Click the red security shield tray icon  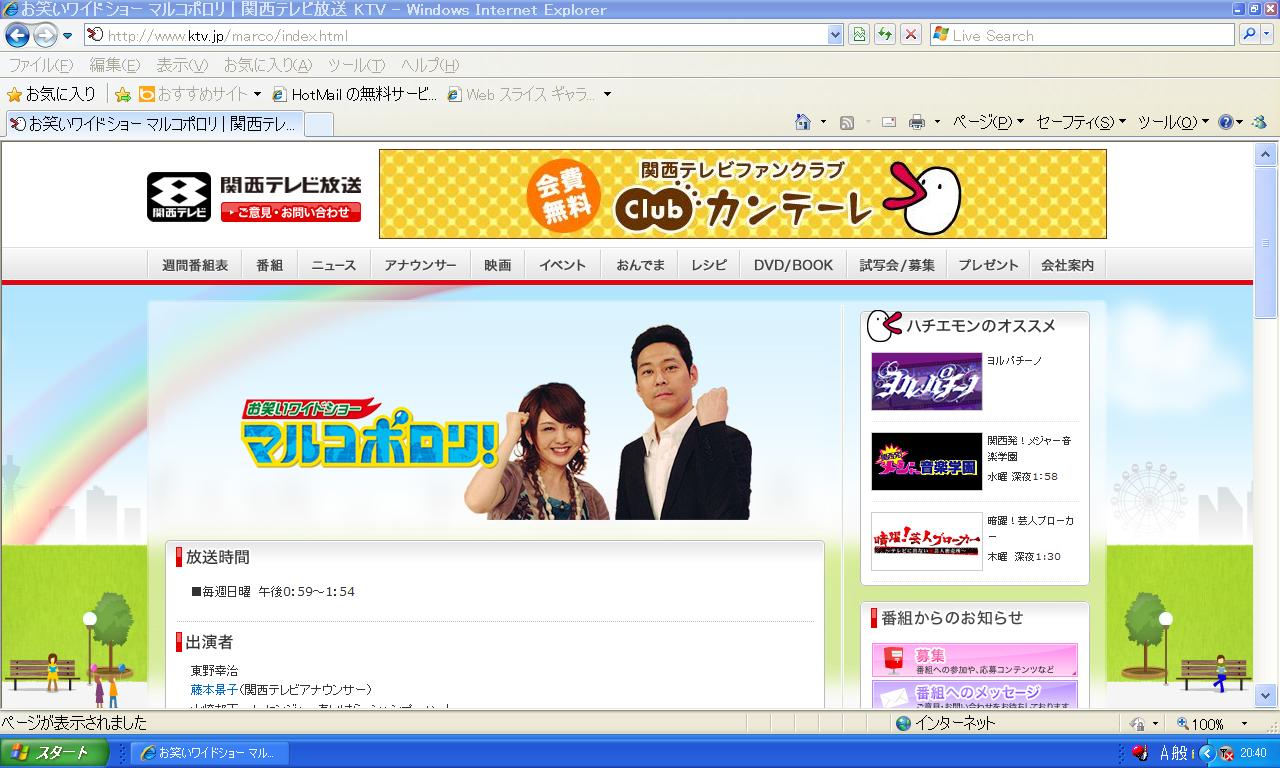[x=1140, y=753]
